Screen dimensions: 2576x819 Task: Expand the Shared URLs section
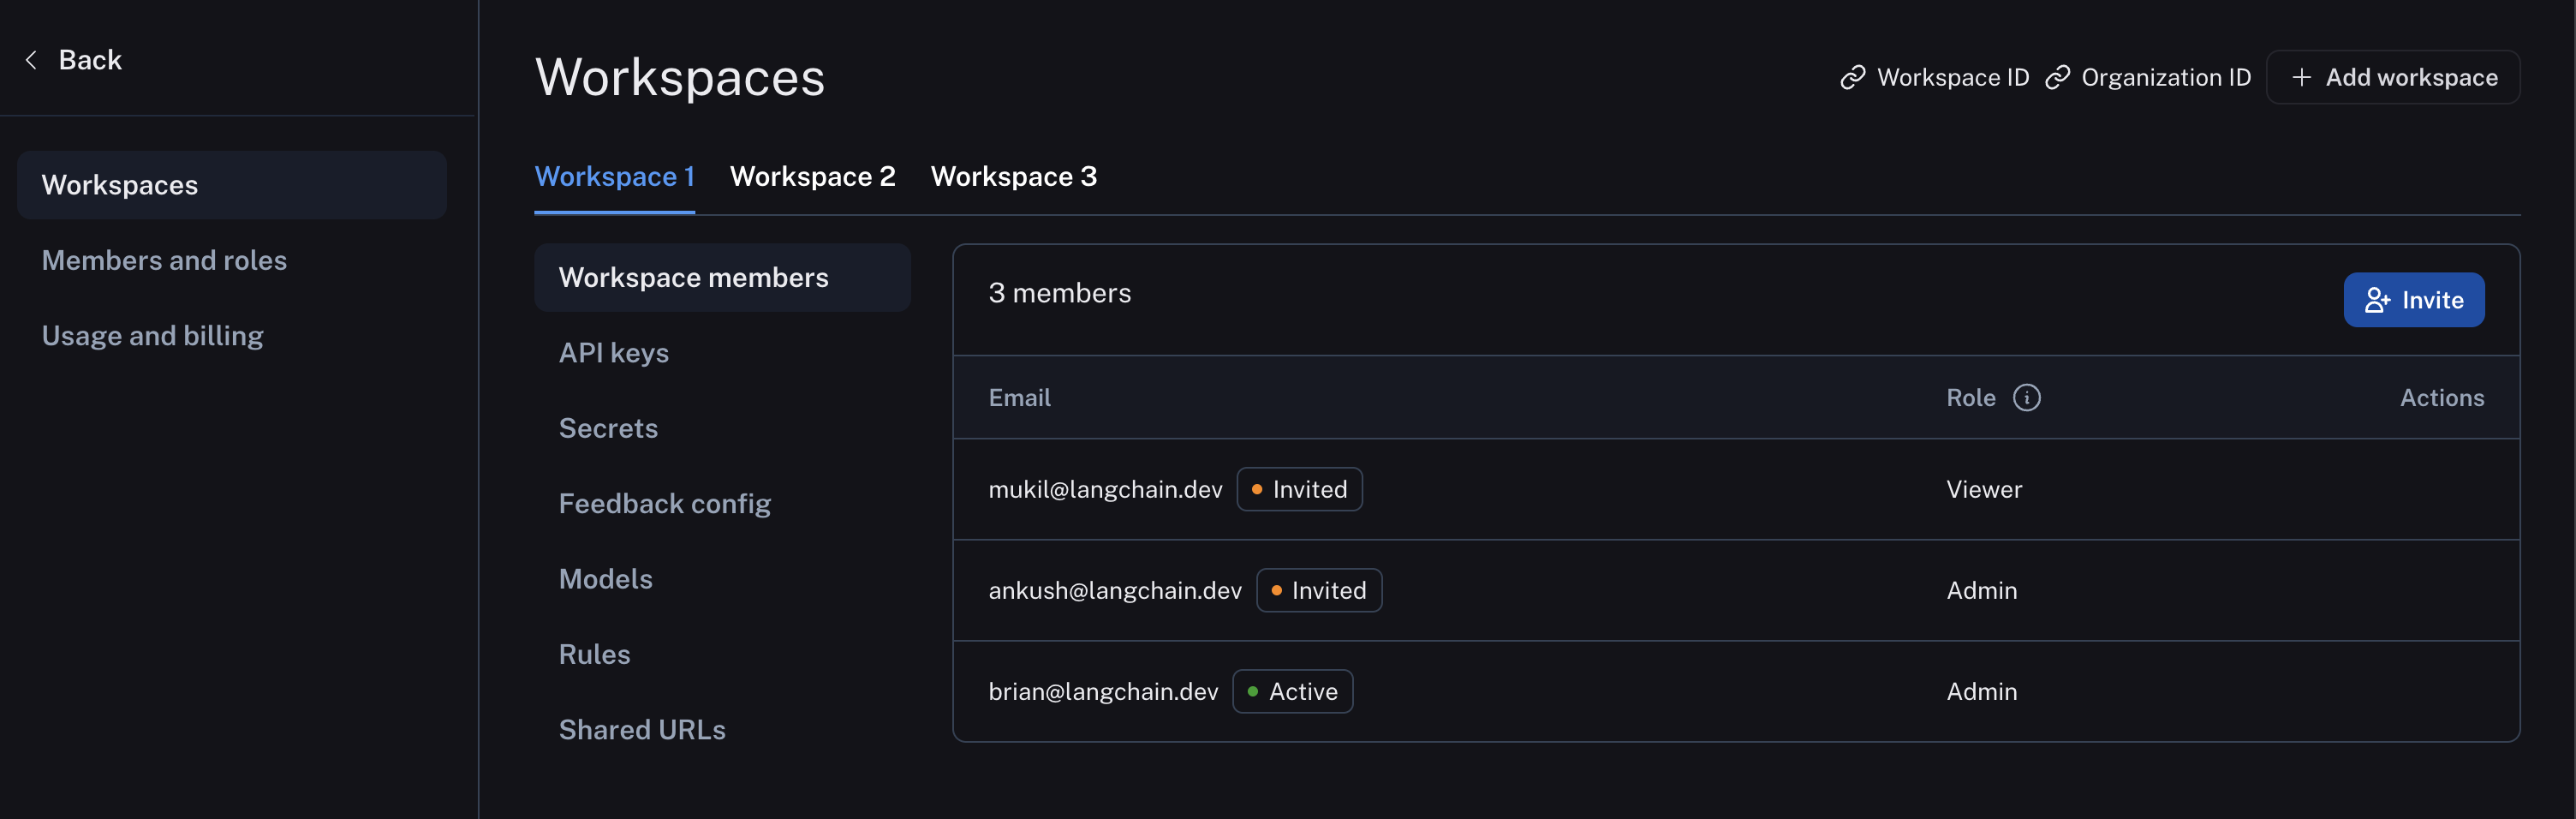(642, 729)
